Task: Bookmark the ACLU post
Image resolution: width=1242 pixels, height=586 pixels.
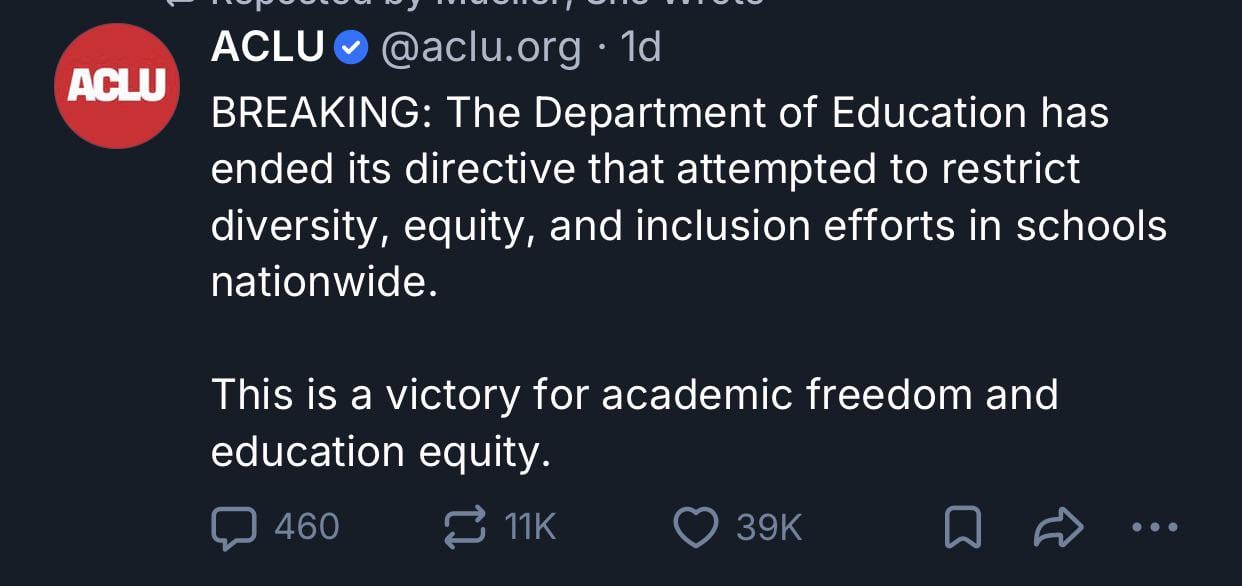Action: [x=963, y=527]
